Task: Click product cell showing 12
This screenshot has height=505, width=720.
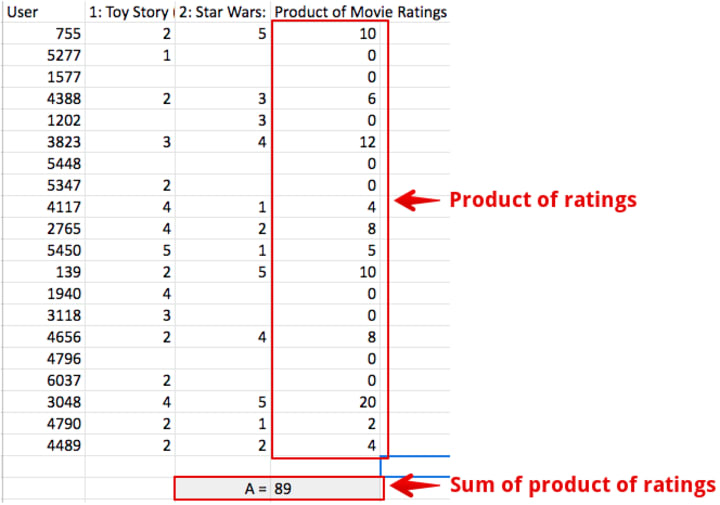Action: pyautogui.click(x=326, y=142)
